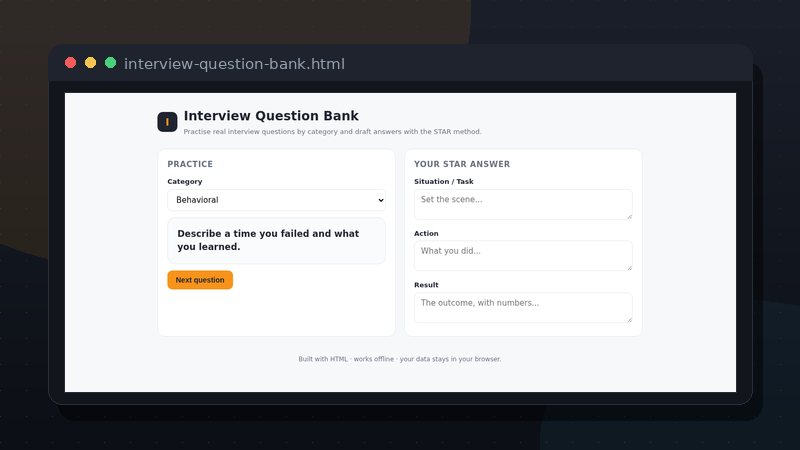The image size is (800, 450).
Task: Click the red close window dot
Action: coord(70,63)
